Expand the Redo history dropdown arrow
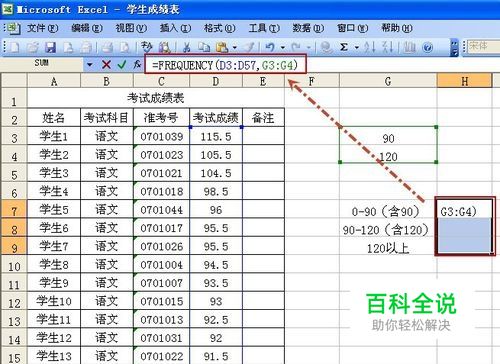This screenshot has height=364, width=500. (308, 48)
